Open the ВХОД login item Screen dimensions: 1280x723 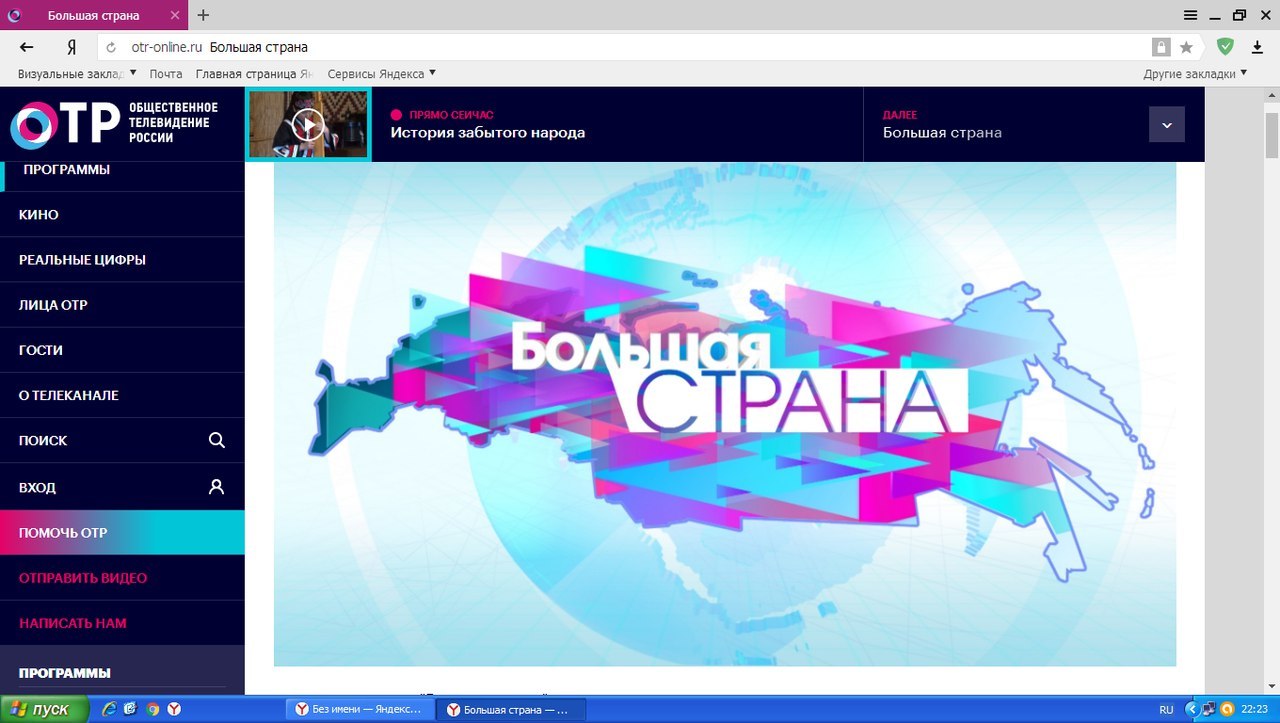(122, 487)
